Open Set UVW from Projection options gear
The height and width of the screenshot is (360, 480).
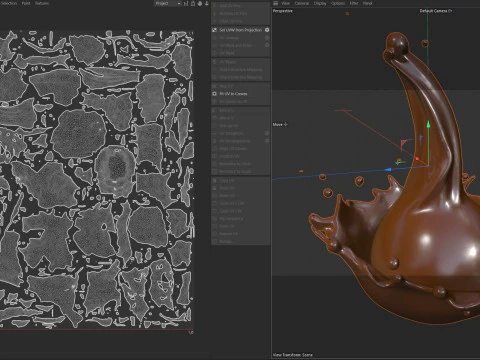click(x=267, y=30)
